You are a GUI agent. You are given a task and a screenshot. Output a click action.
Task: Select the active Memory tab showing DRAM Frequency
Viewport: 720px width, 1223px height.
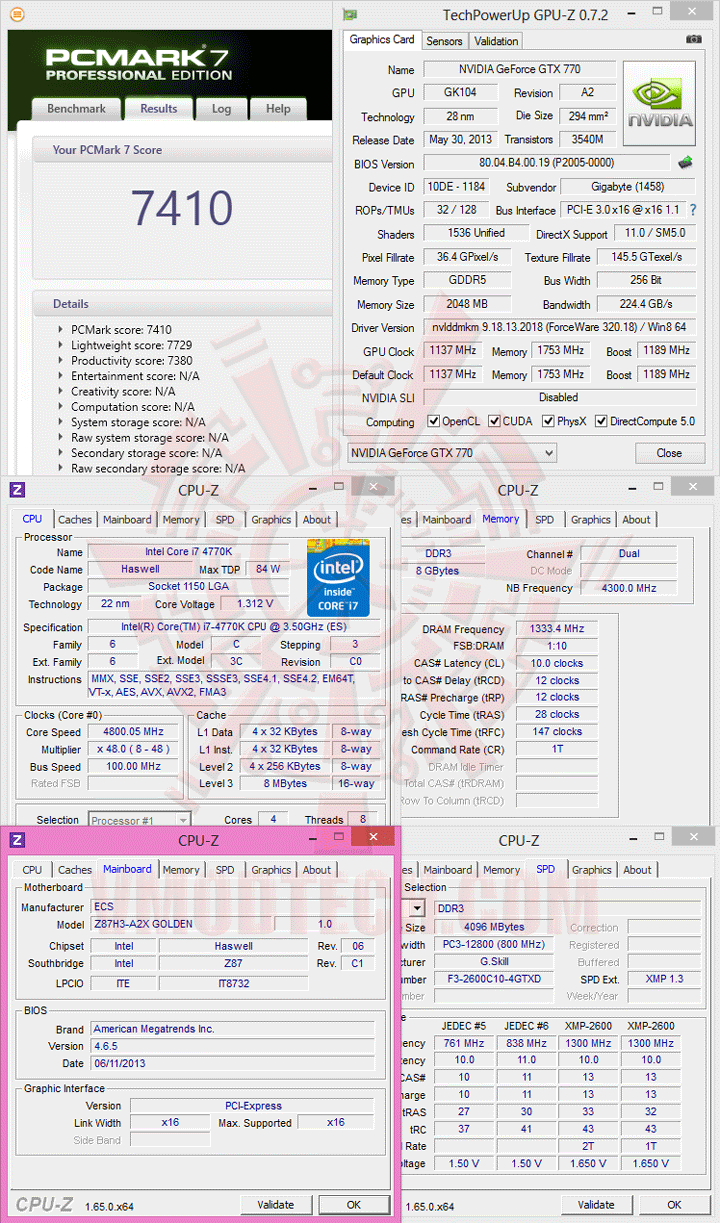500,519
